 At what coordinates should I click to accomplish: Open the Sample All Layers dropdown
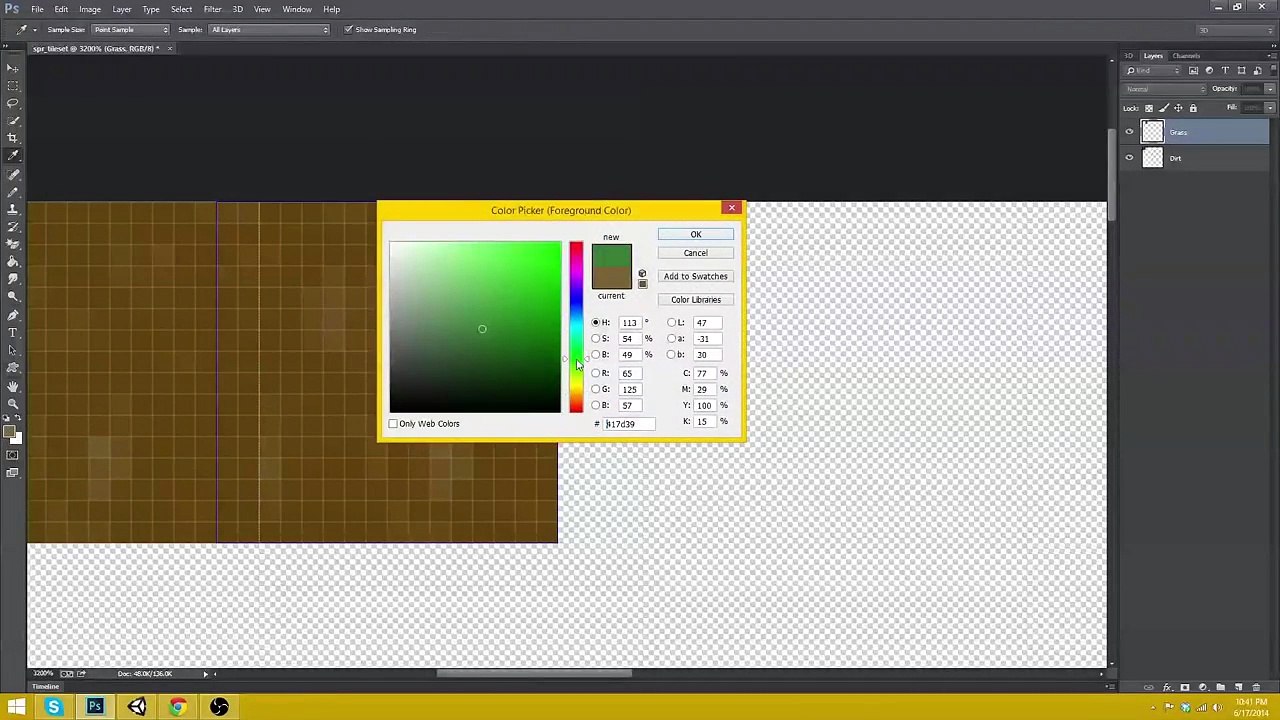click(x=270, y=30)
